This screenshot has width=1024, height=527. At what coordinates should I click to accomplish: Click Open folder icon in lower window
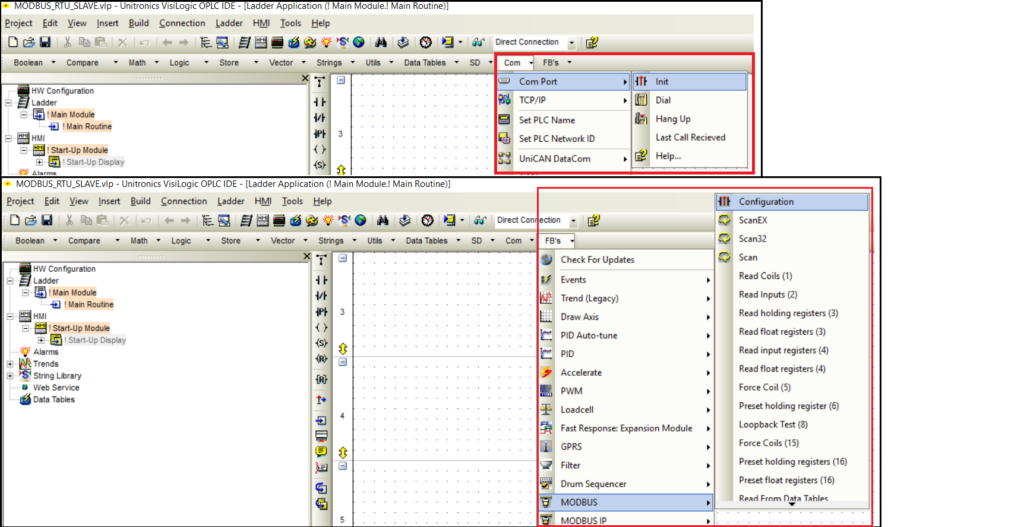click(31, 221)
